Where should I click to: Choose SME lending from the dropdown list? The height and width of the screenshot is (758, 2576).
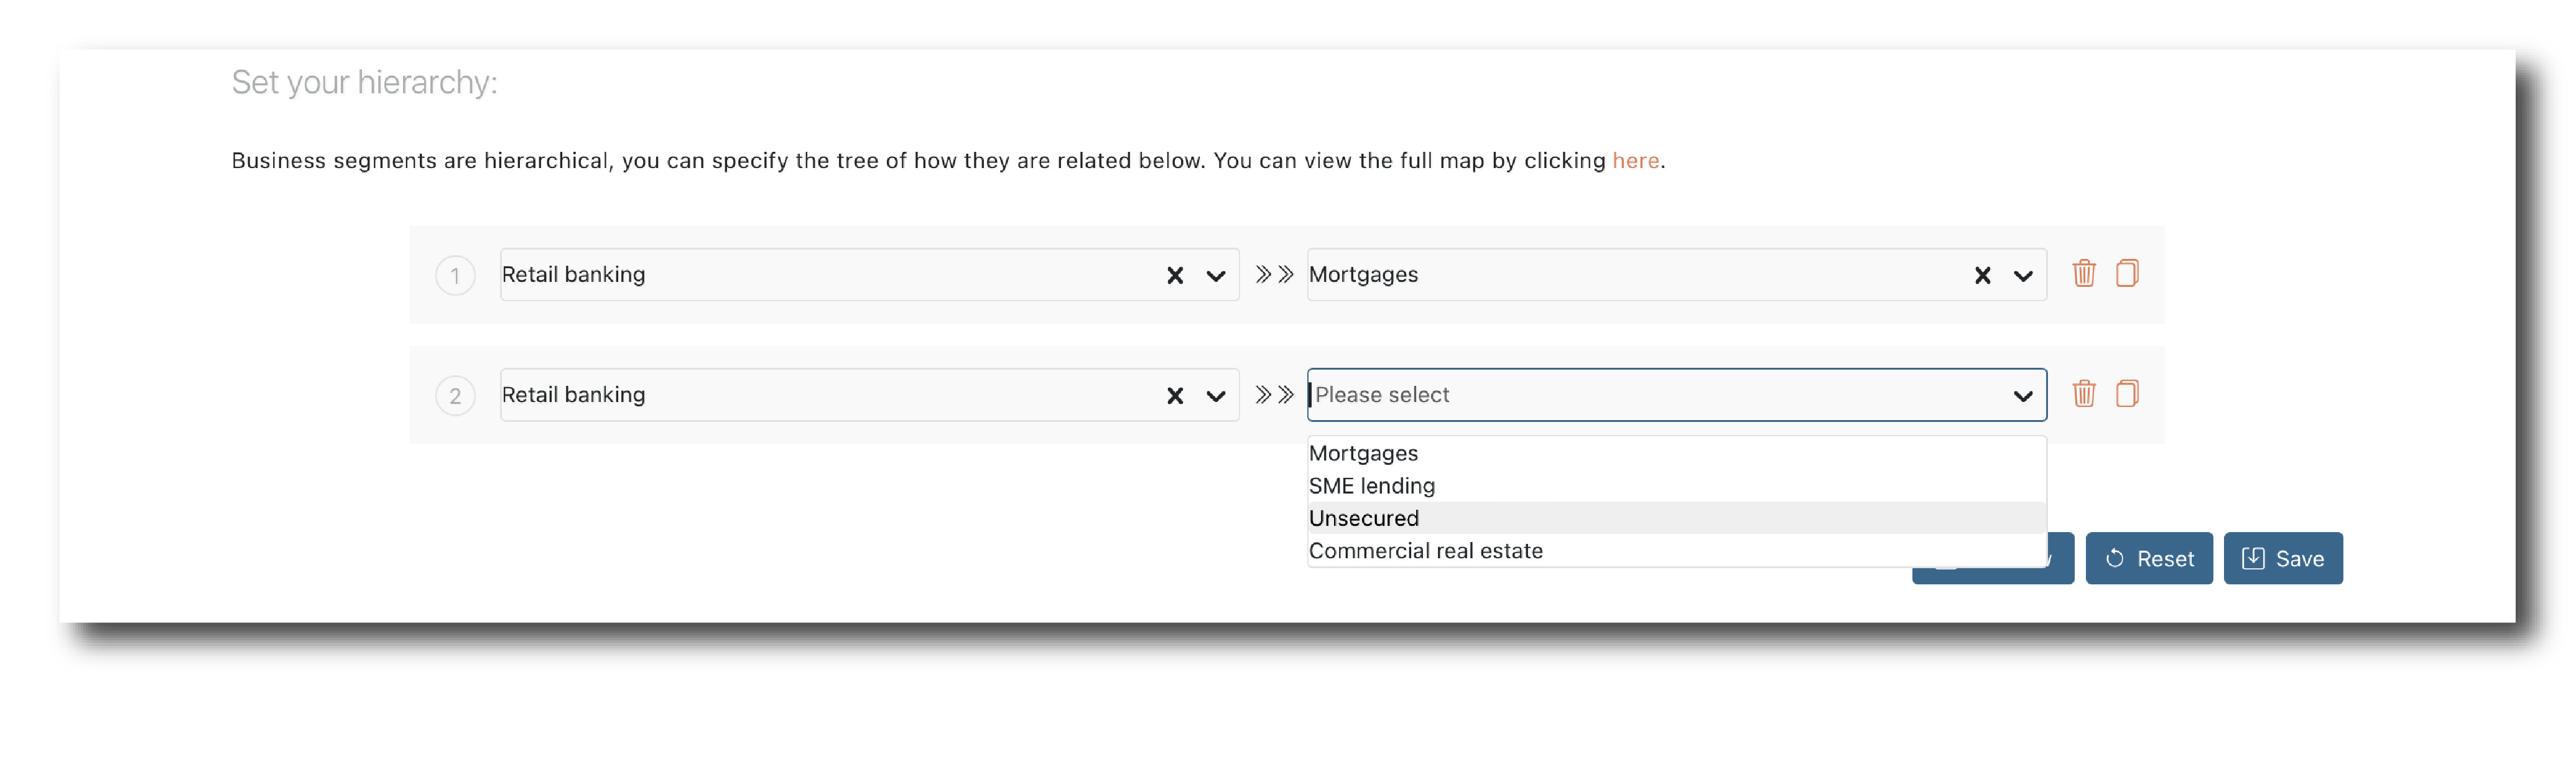click(x=1372, y=486)
